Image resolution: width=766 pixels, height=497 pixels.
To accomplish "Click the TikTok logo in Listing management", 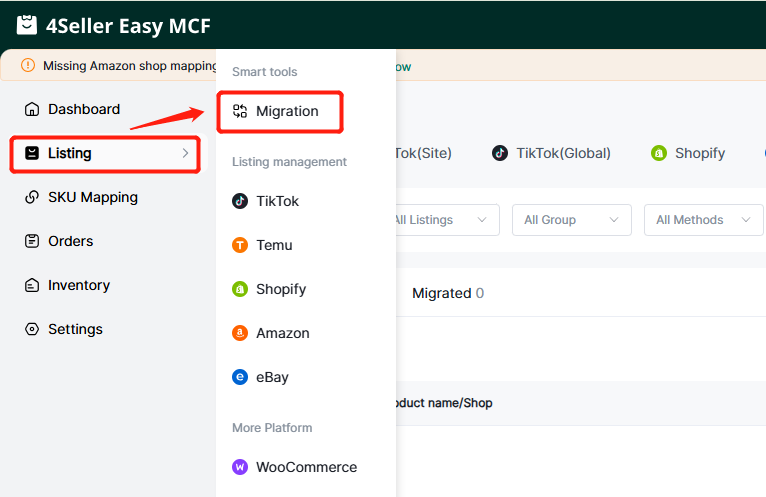I will [x=240, y=201].
